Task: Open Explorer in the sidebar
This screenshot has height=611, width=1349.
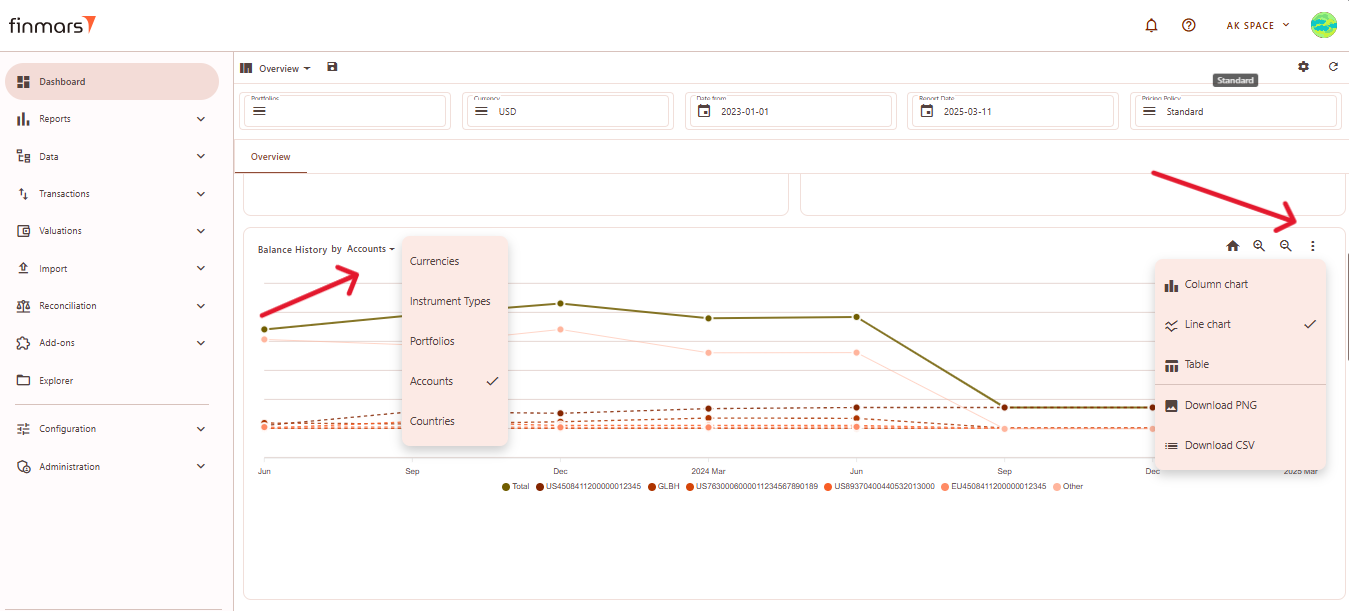Action: coord(56,381)
